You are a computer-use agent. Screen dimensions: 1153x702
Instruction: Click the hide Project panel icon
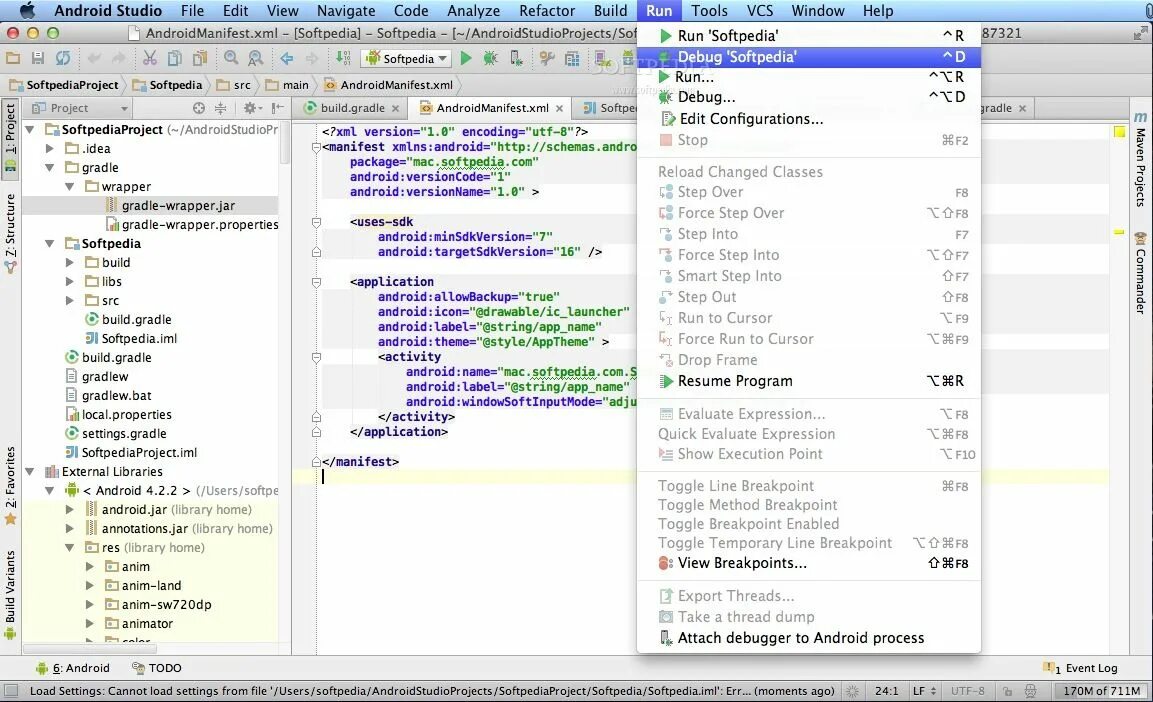coord(277,108)
